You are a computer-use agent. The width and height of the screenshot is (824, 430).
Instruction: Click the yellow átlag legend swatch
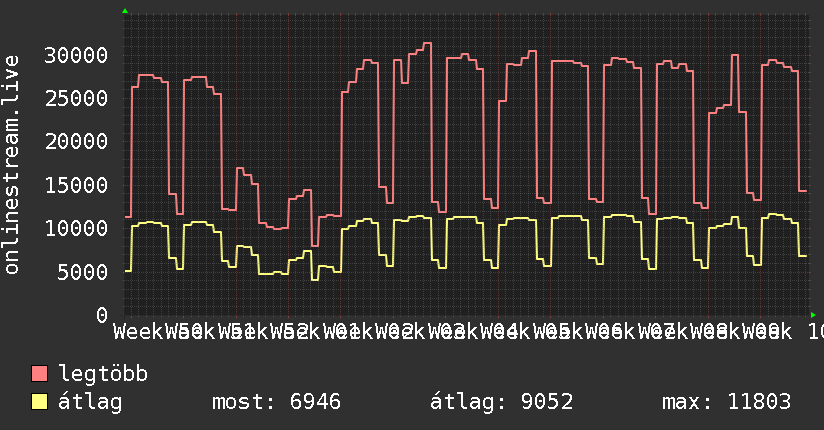39,402
